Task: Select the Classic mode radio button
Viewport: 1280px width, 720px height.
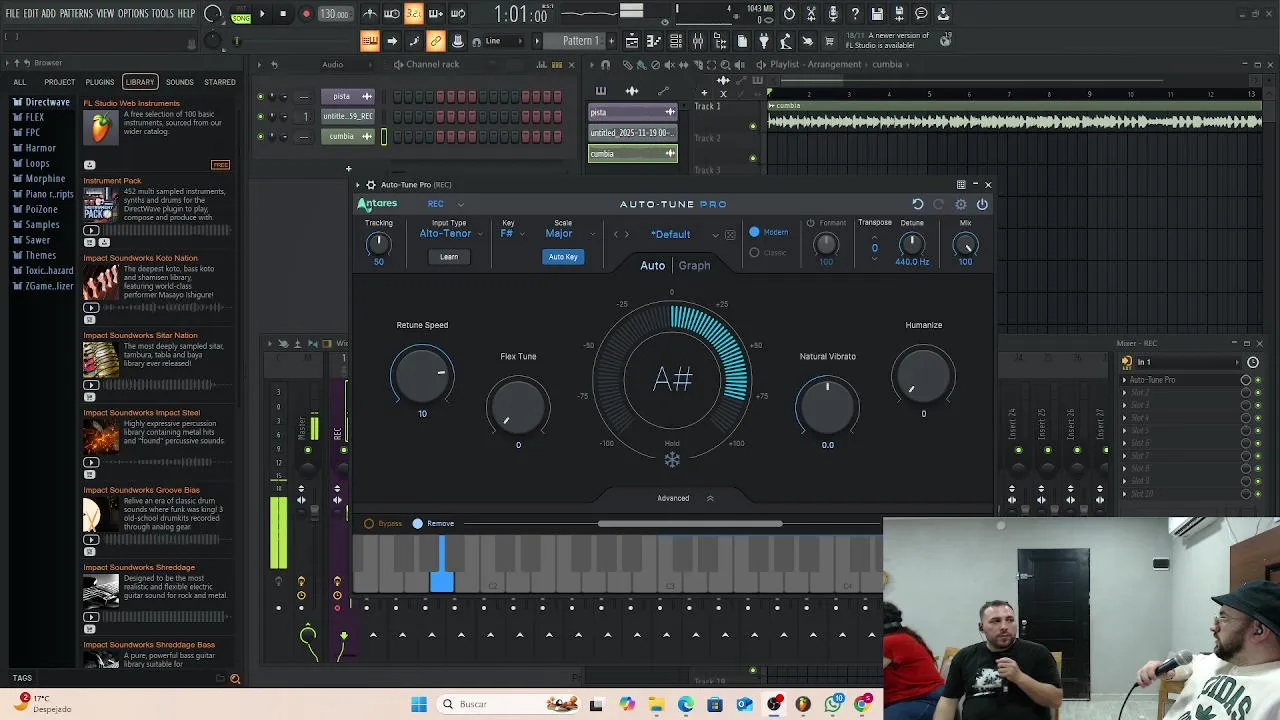Action: (x=755, y=253)
